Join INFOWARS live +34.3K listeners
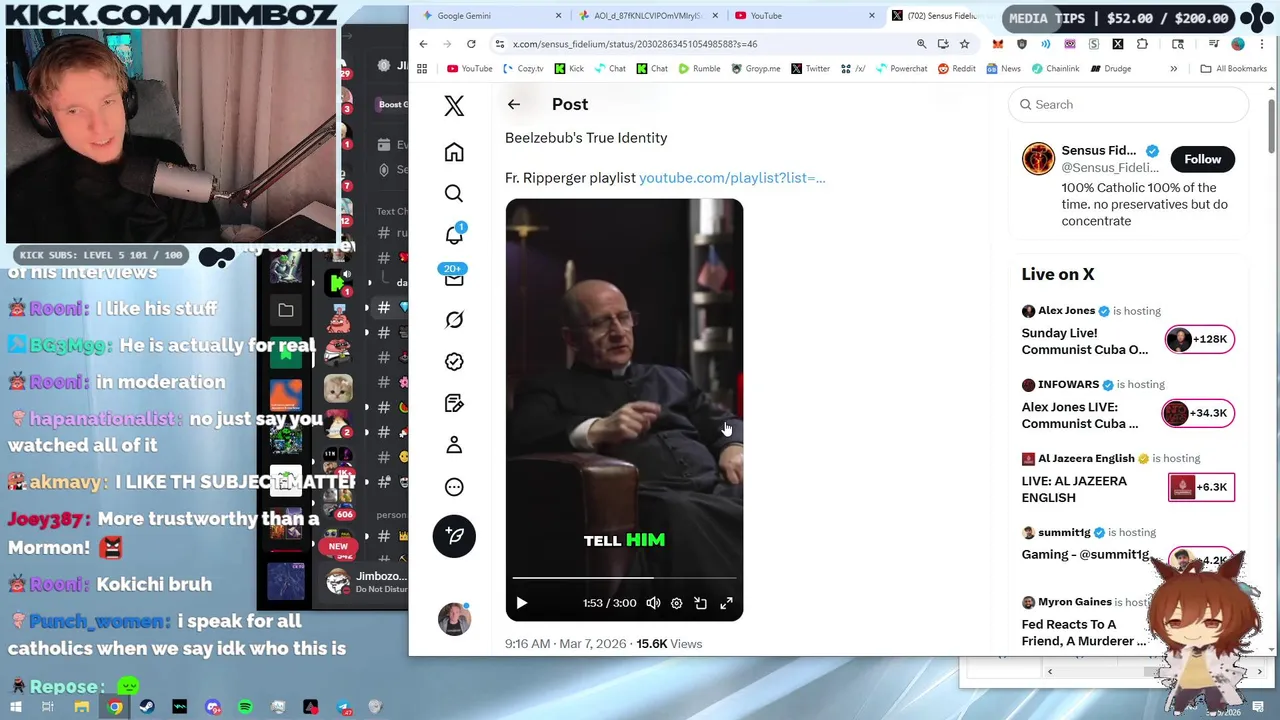Viewport: 1280px width, 720px height. coord(1198,413)
